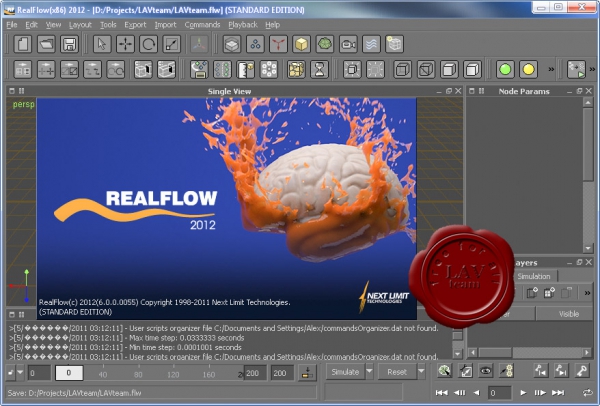This screenshot has height=406, width=600.
Task: Activate the Select arrow tool
Action: coord(102,44)
